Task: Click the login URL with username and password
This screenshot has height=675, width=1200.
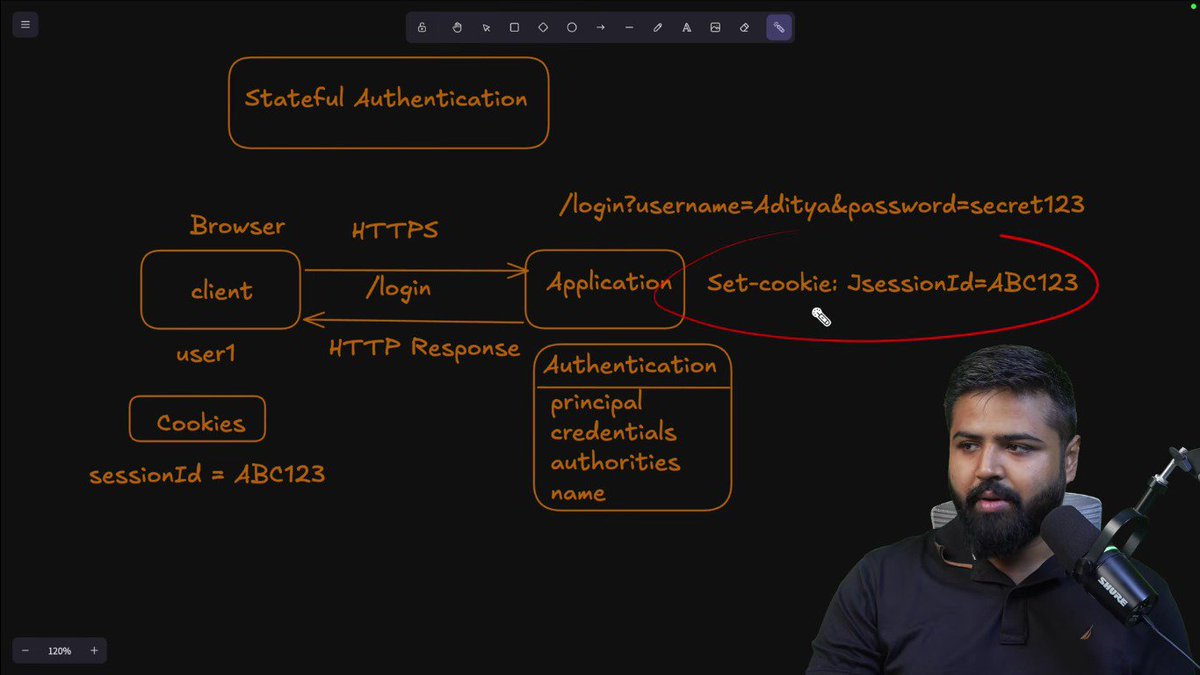Action: [x=822, y=205]
